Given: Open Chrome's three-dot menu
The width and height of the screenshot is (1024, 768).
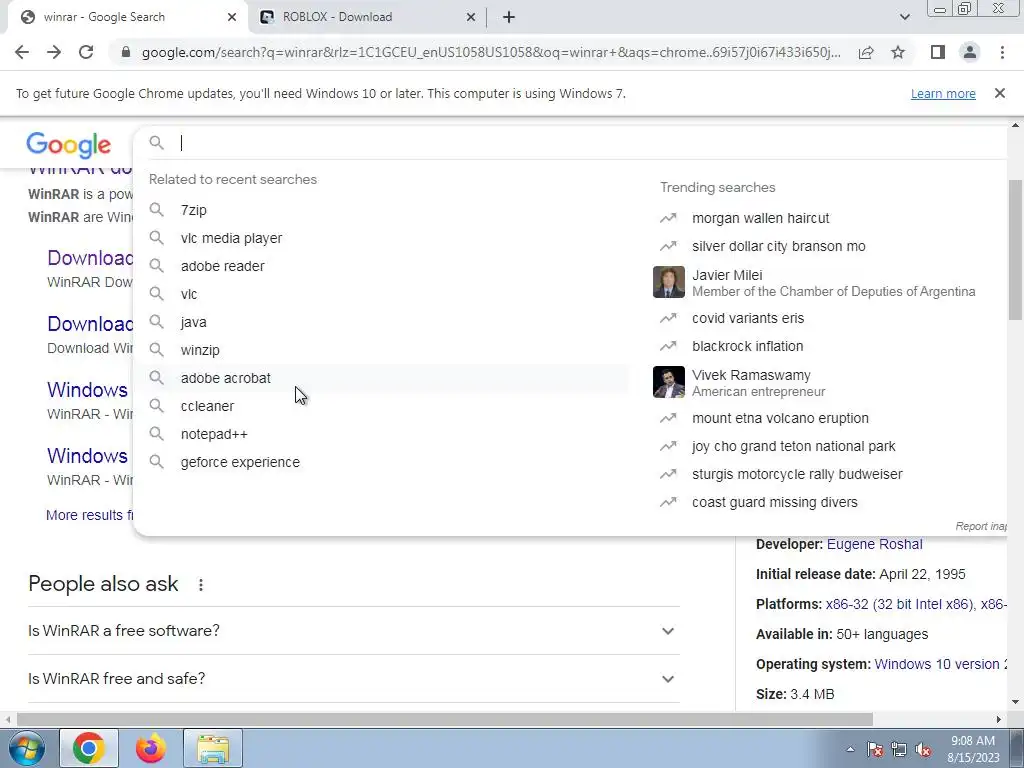Looking at the screenshot, I should click(1002, 52).
